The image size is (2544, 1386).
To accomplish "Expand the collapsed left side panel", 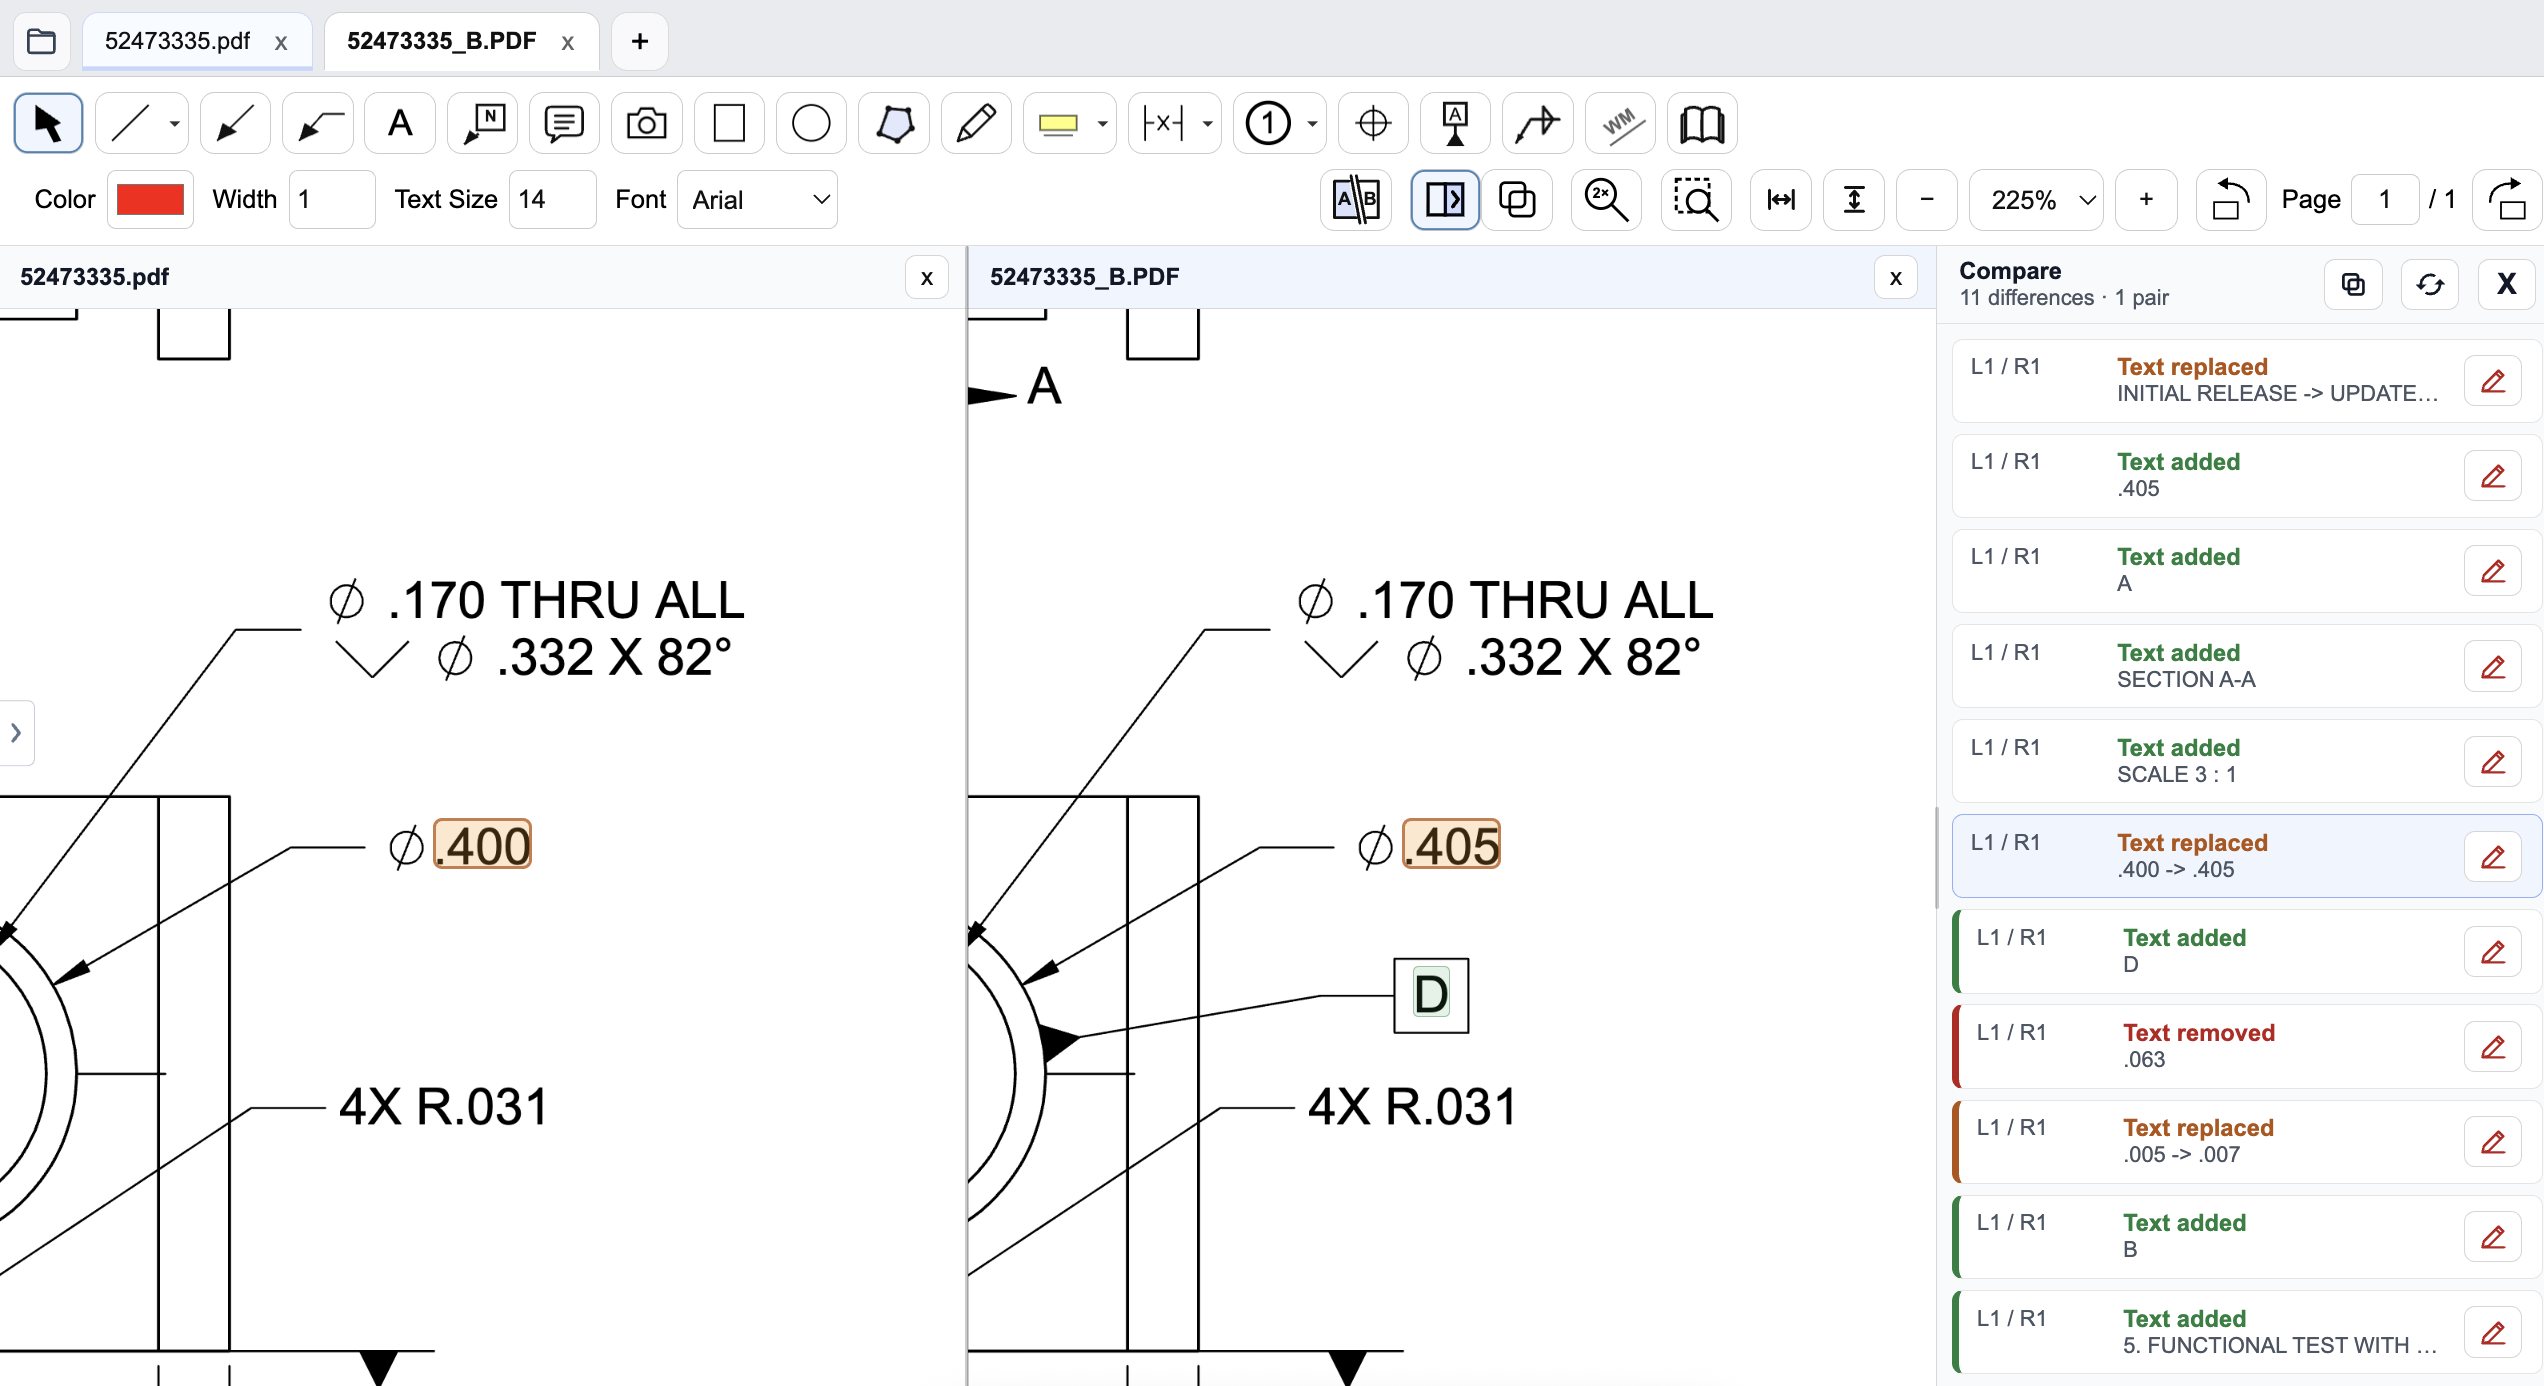I will tap(16, 733).
